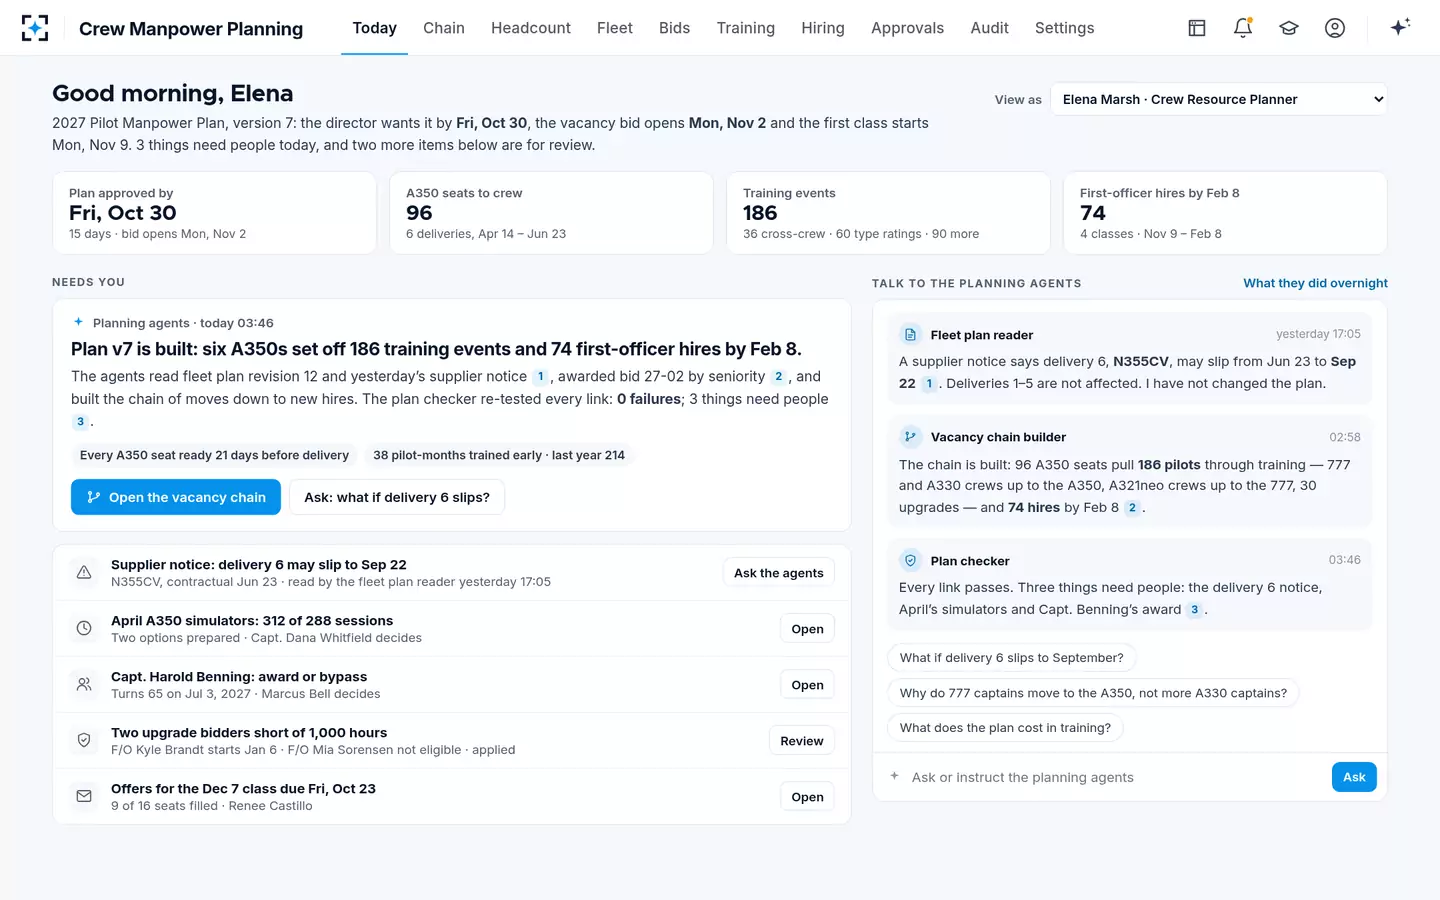1440x900 pixels.
Task: Open What they did overnight link
Action: [1315, 283]
